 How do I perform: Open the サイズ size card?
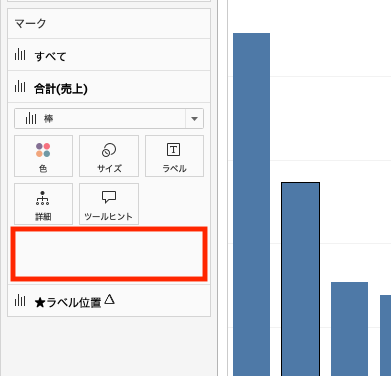tap(109, 156)
